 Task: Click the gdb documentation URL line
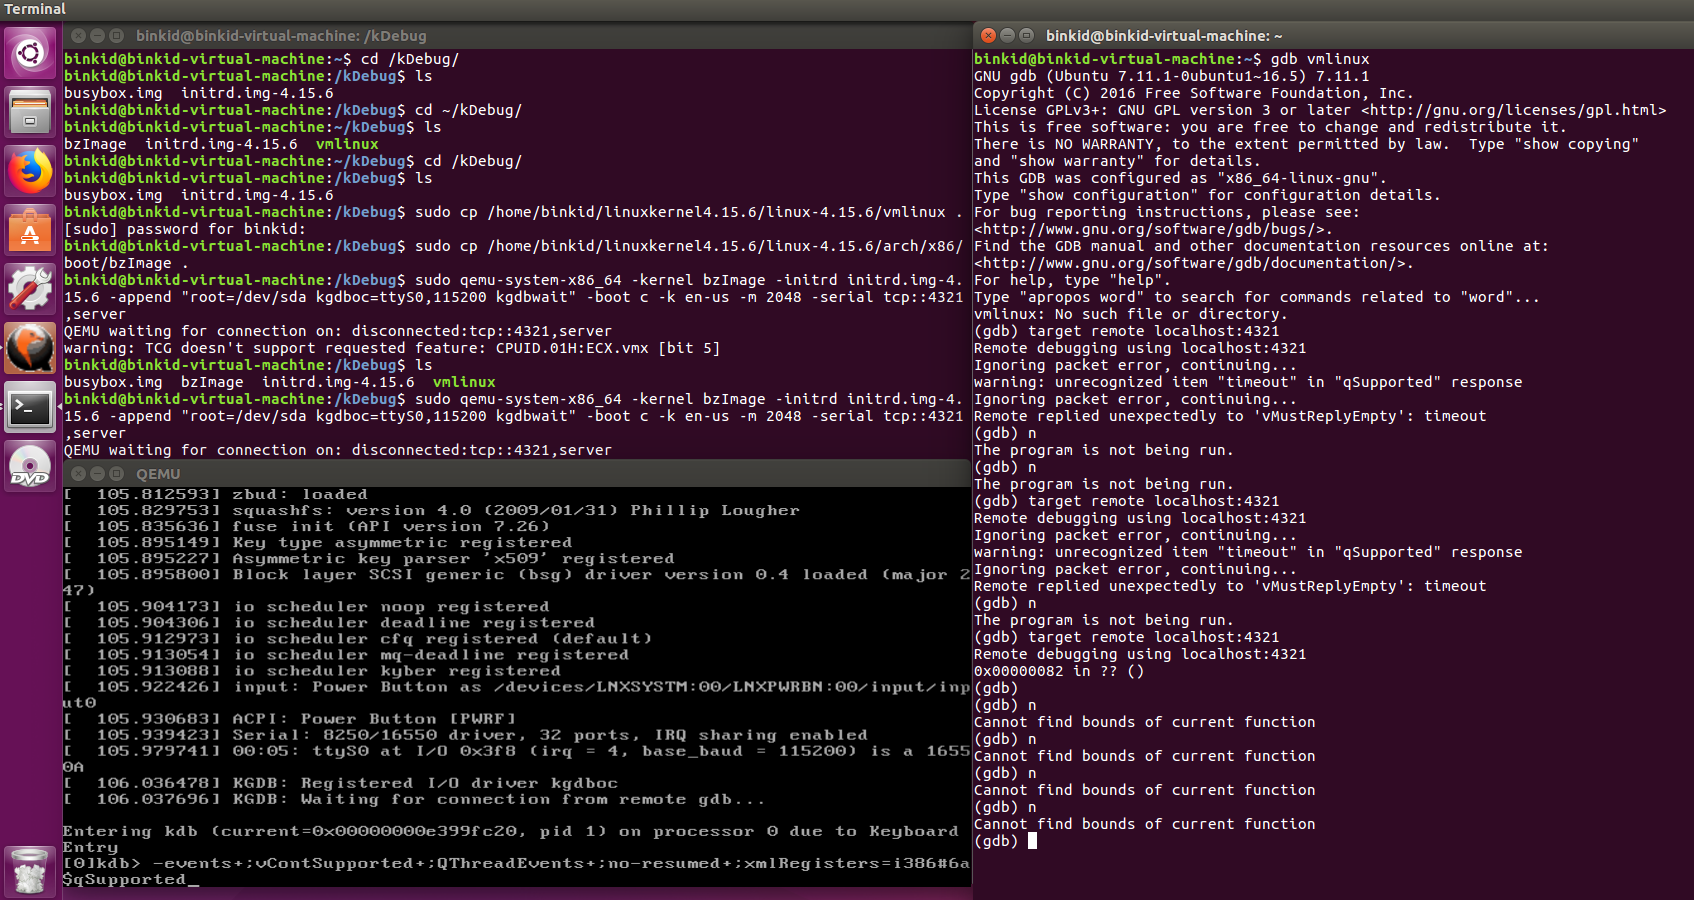click(1194, 263)
